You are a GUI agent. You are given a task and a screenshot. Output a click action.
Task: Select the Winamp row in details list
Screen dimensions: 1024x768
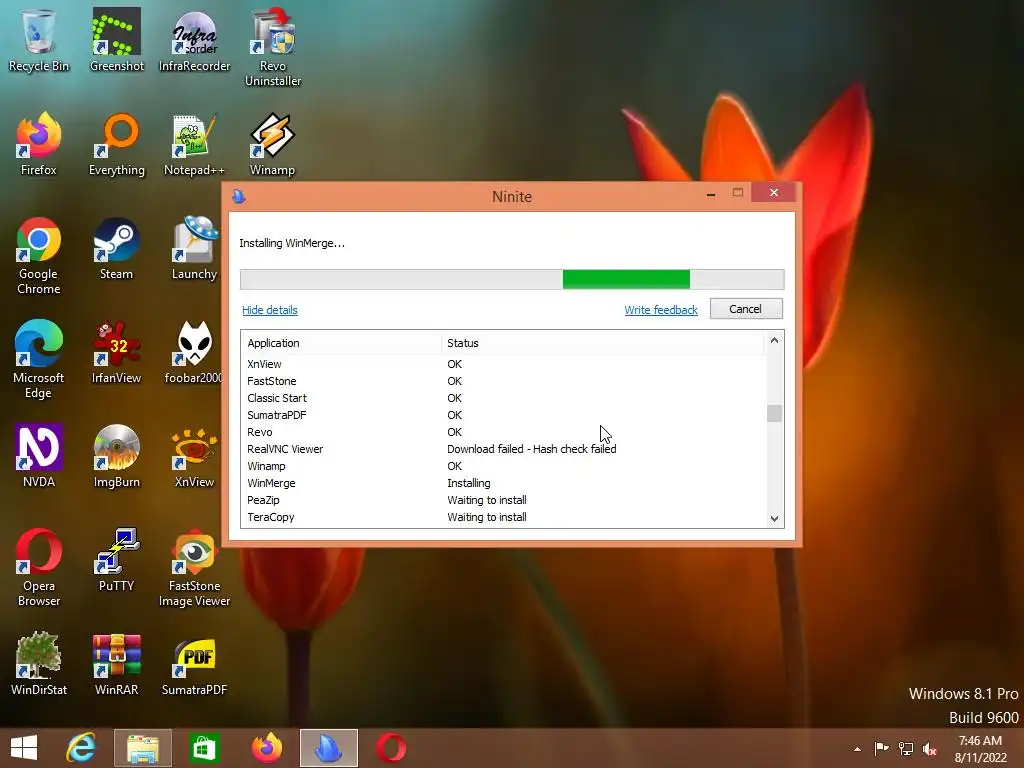[503, 466]
